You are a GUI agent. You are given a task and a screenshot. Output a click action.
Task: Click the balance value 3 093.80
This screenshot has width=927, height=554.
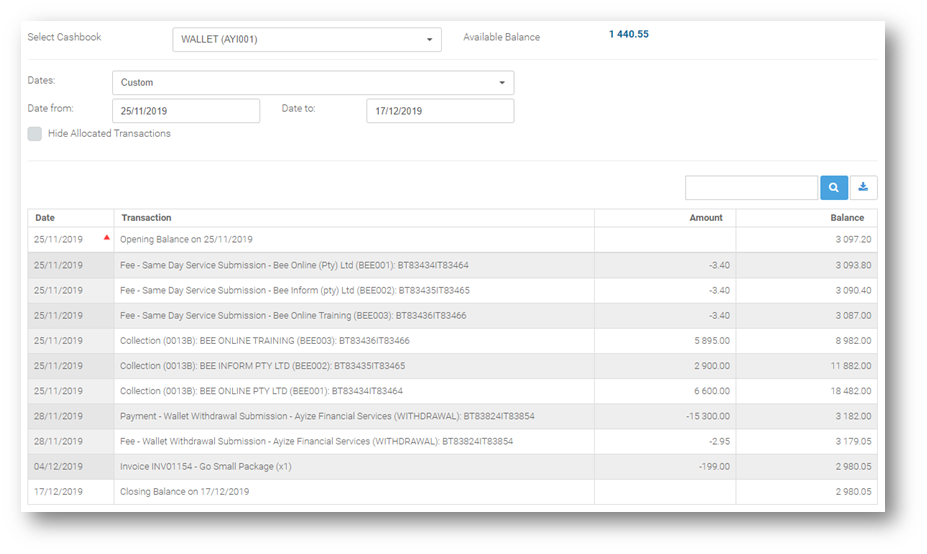pyautogui.click(x=853, y=265)
